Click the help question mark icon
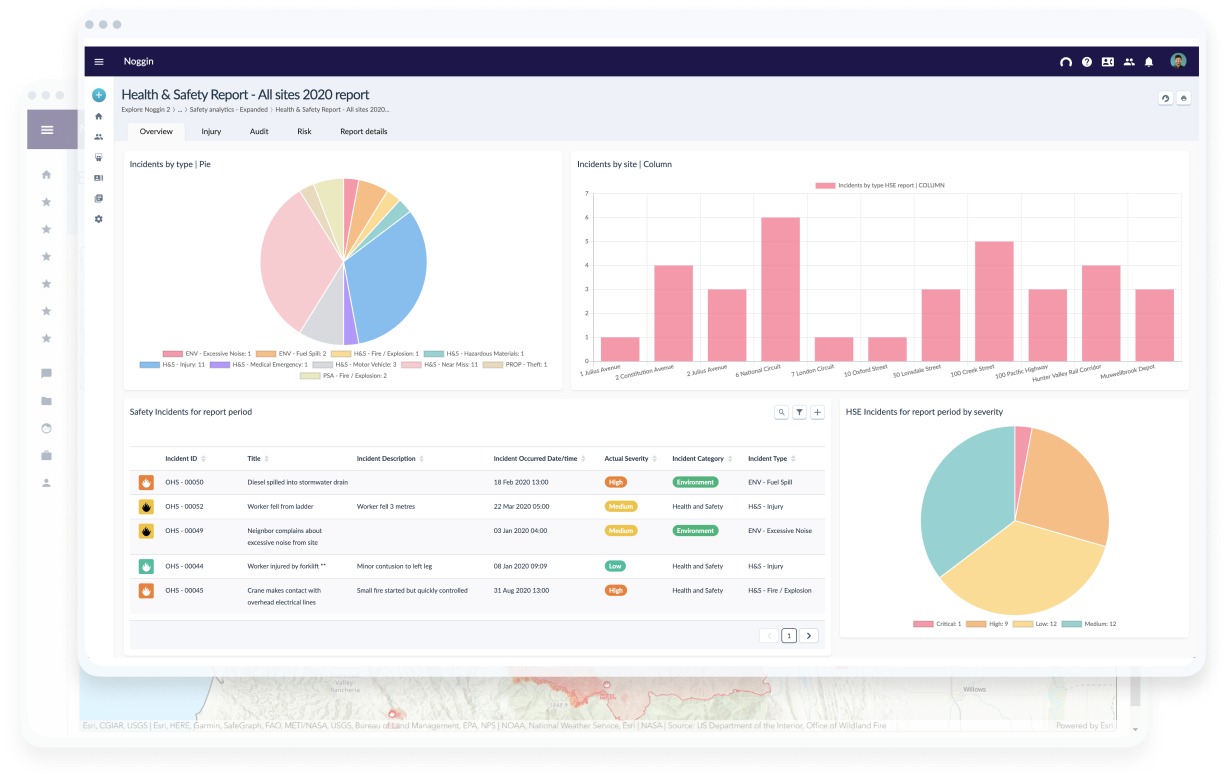This screenshot has height=780, width=1226. point(1087,62)
